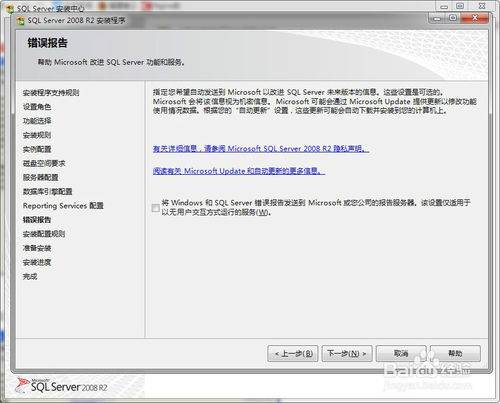This screenshot has width=500, height=403.
Task: Select the 安装进度 step in sidebar
Action: pos(37,262)
